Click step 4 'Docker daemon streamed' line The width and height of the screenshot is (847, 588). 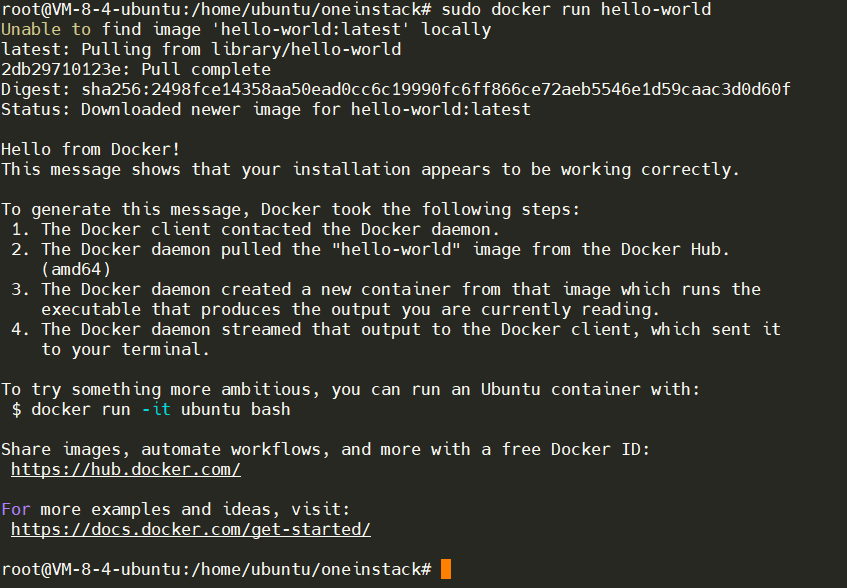click(396, 329)
